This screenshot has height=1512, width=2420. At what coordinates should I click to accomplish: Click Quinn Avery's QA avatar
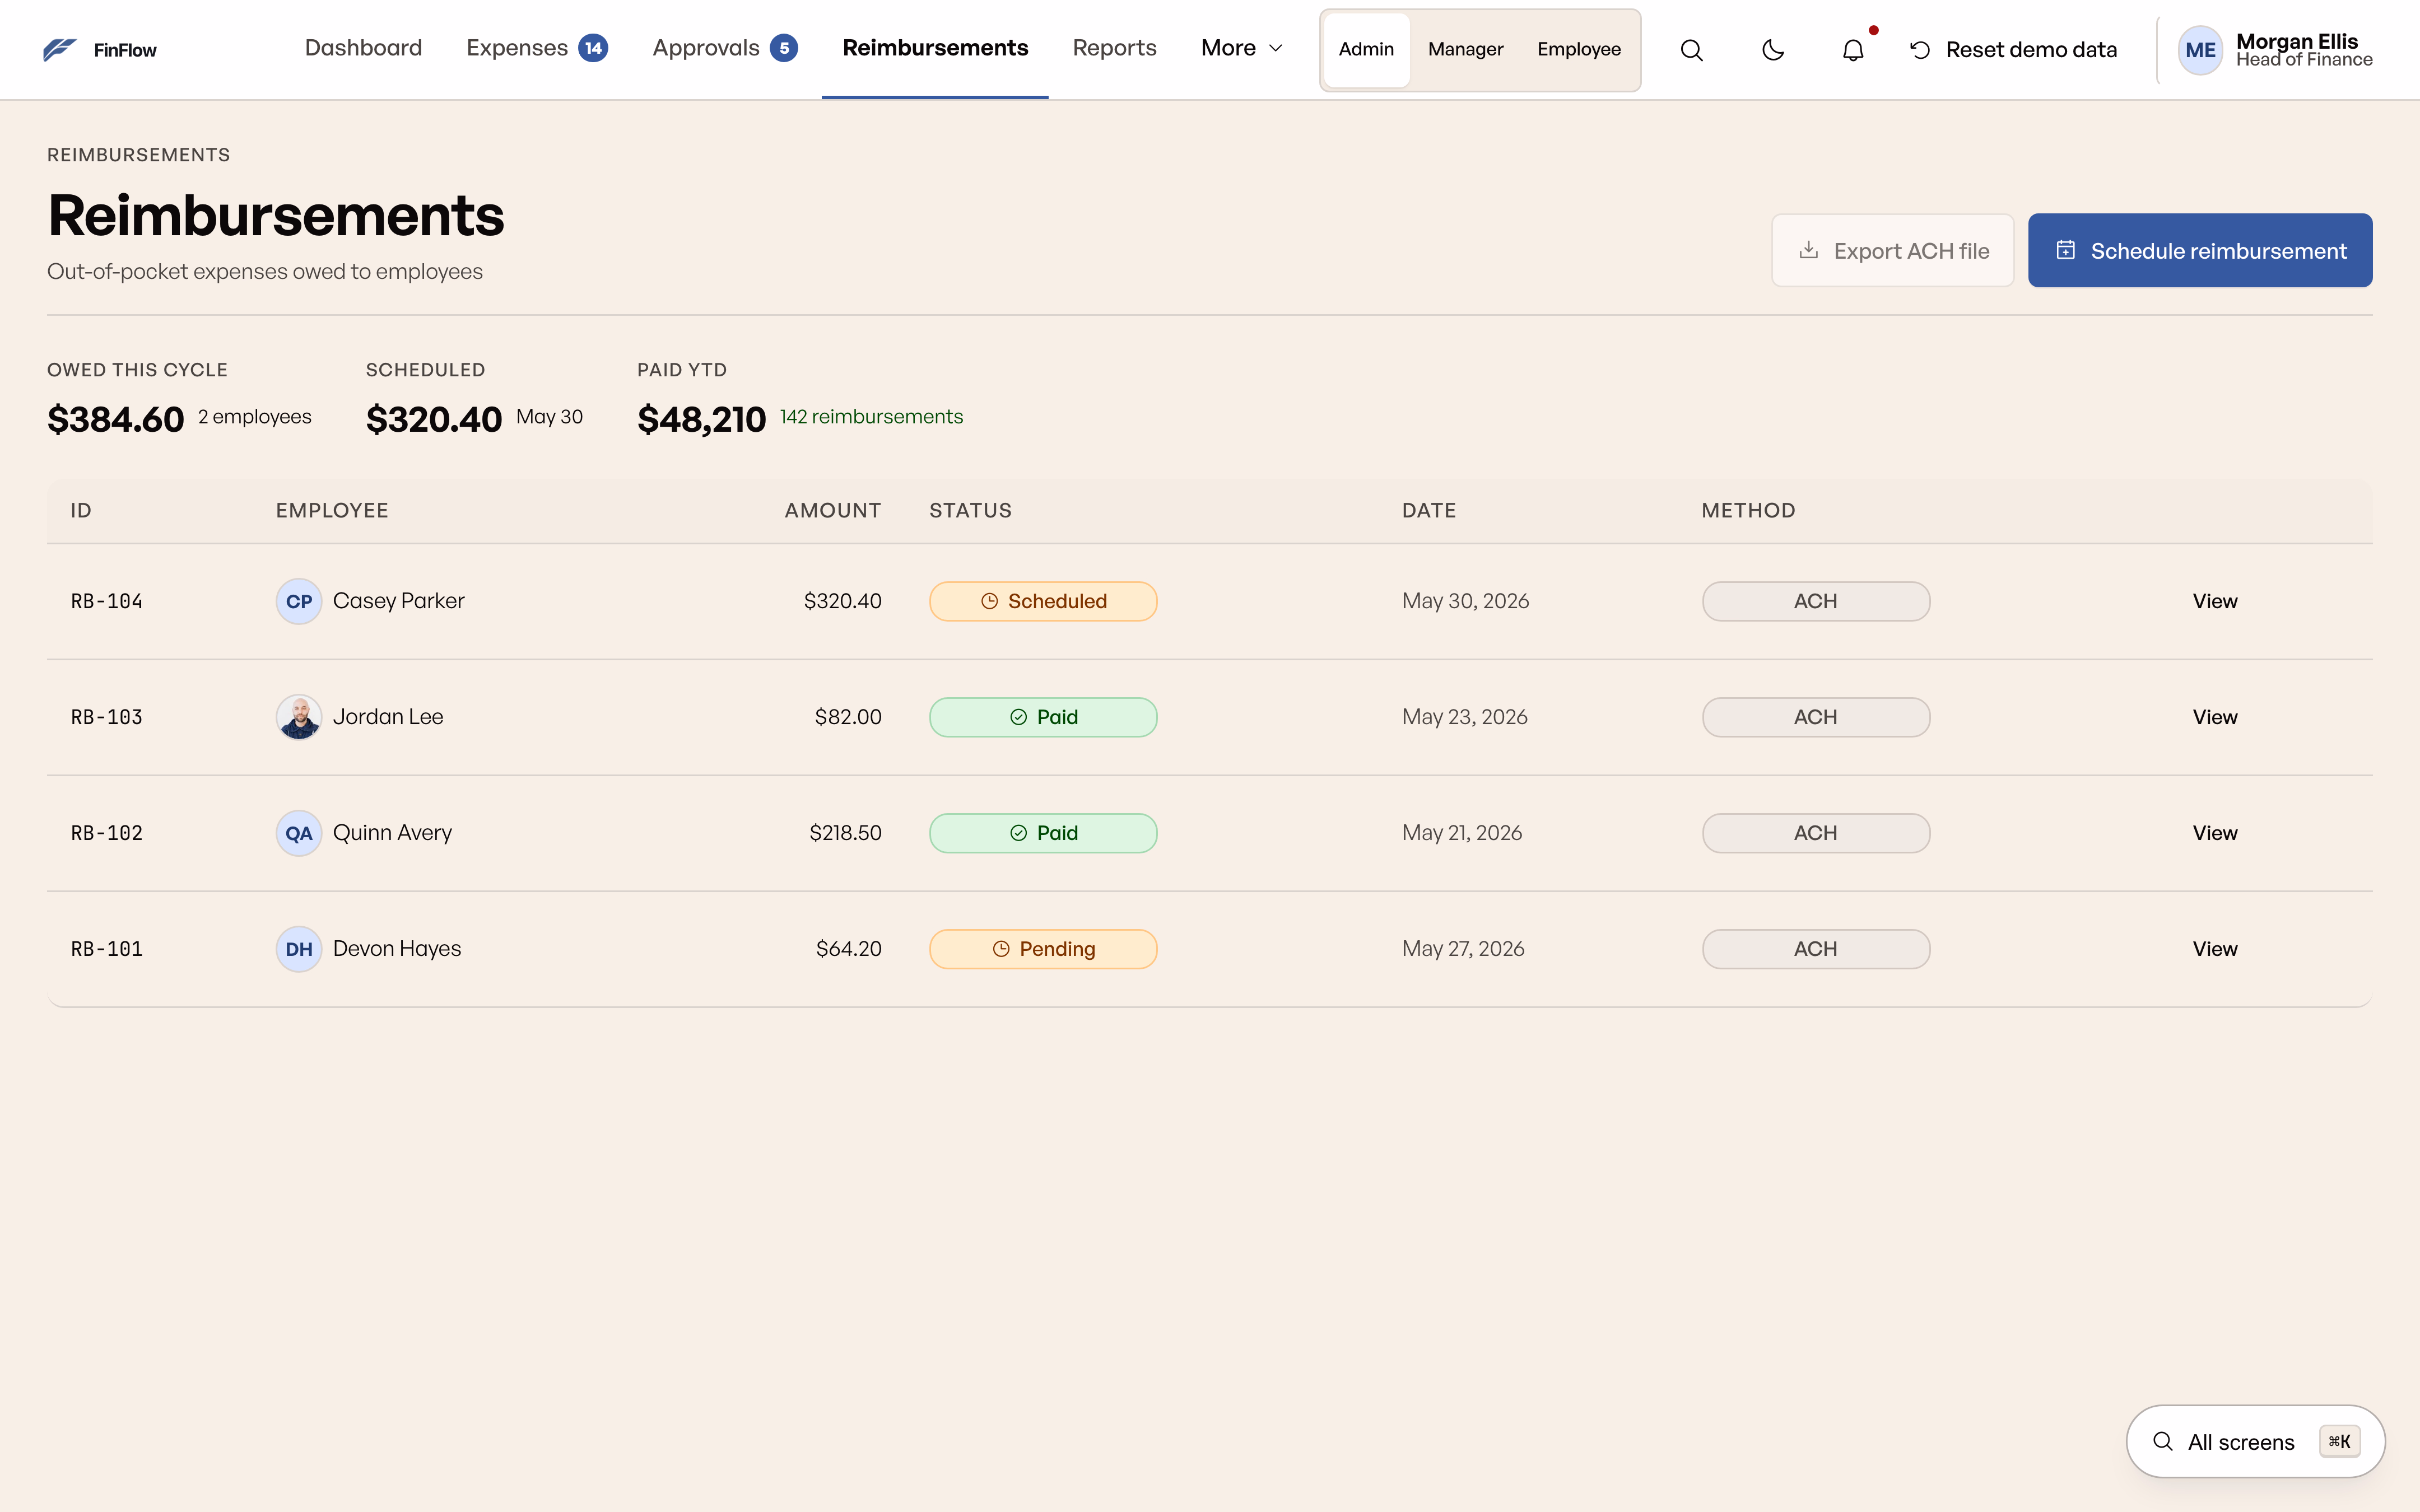coord(299,833)
